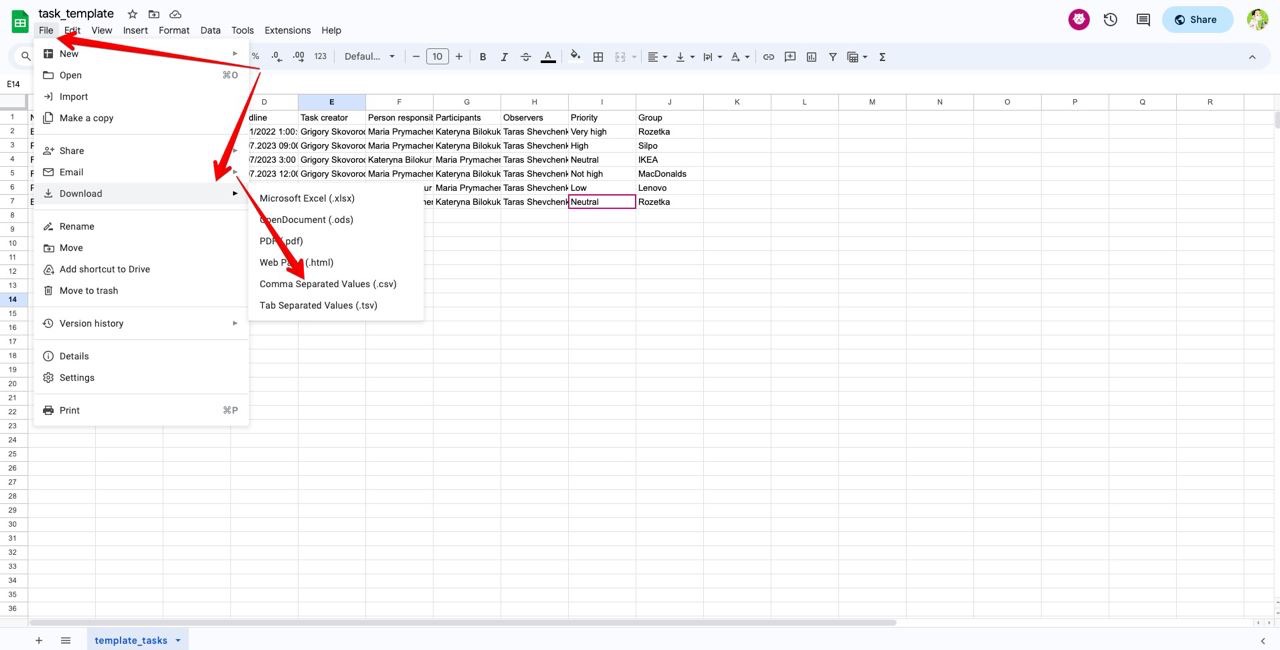Screen dimensions: 1280x650
Task: Click the Share button
Action: [x=1196, y=19]
